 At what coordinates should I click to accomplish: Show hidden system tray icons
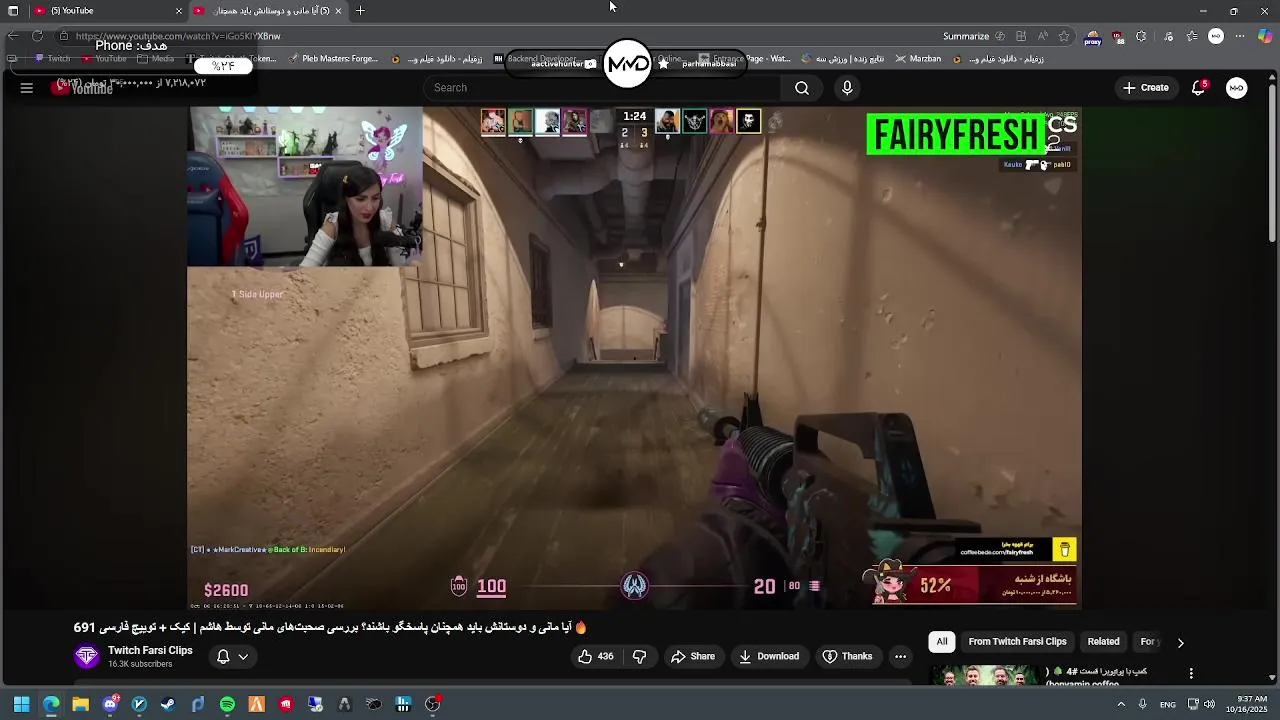tap(1121, 704)
